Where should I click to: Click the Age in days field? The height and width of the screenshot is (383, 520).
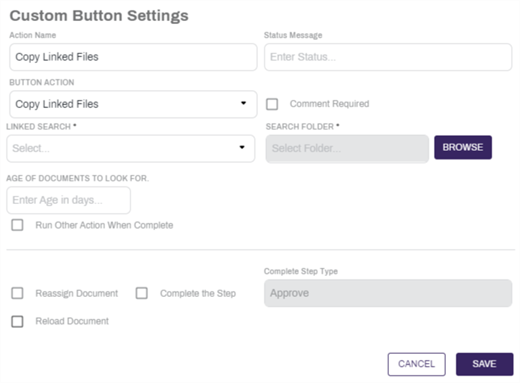point(68,200)
